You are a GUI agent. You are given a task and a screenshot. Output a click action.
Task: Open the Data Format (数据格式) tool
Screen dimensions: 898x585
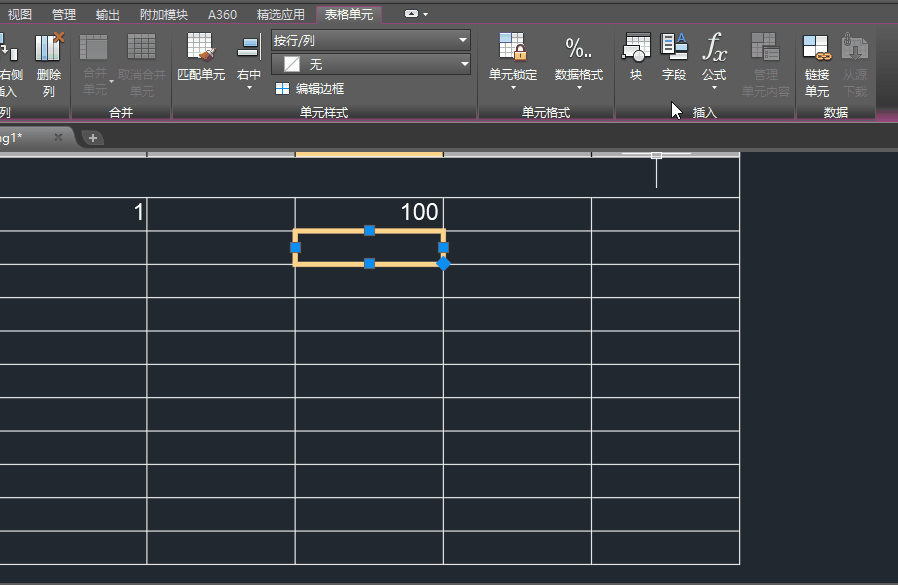(x=579, y=50)
